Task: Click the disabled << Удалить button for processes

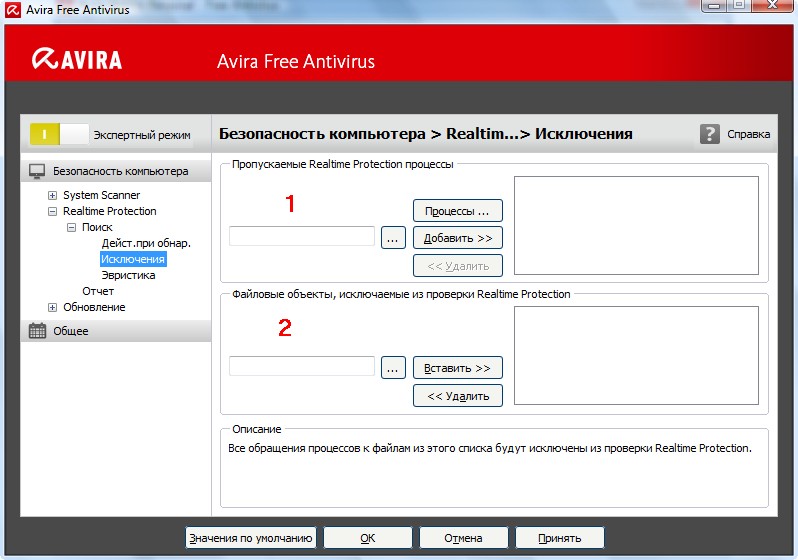Action: coord(458,266)
